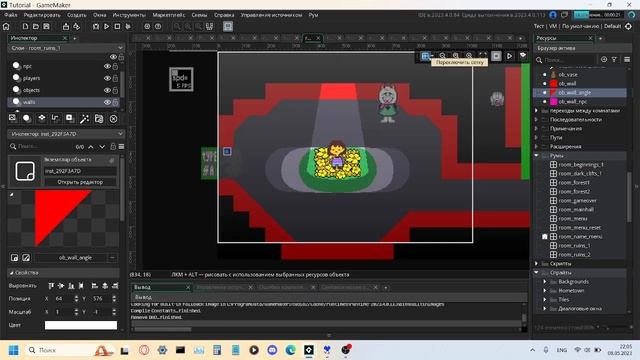Image resolution: width=640 pixels, height=360 pixels.
Task: Toggle the room grid icon
Action: [425, 56]
